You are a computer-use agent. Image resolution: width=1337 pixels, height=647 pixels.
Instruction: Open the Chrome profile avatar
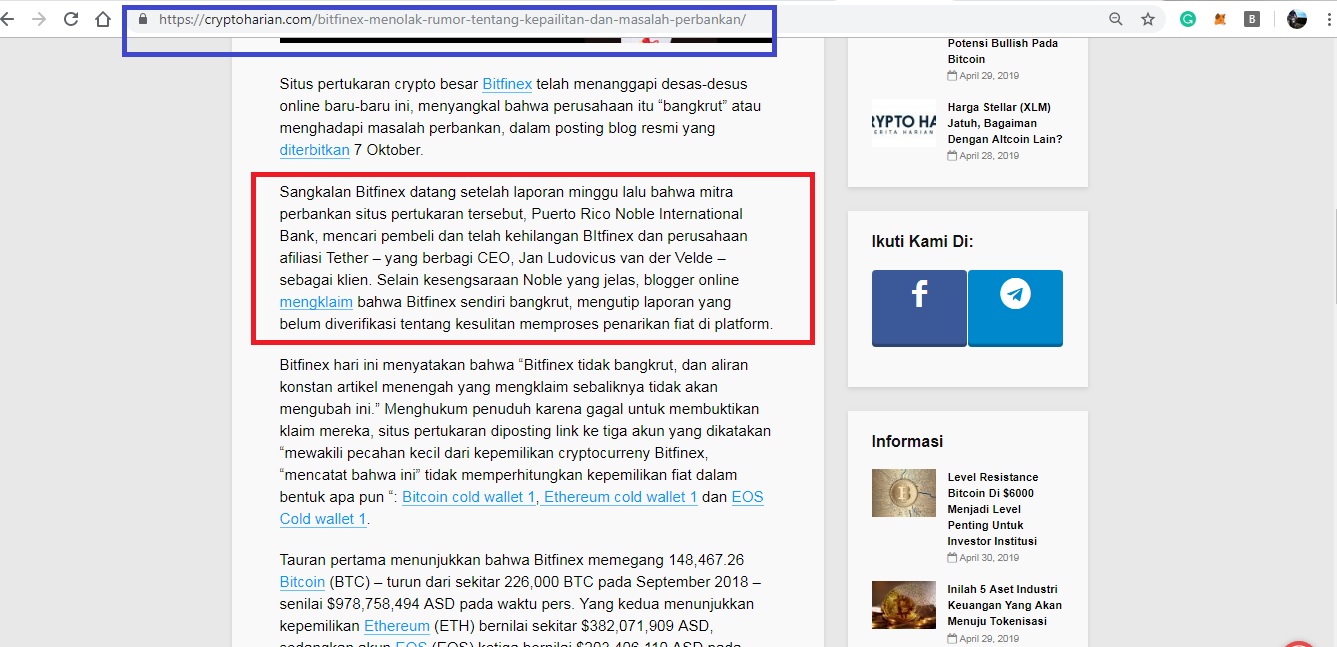(1297, 19)
